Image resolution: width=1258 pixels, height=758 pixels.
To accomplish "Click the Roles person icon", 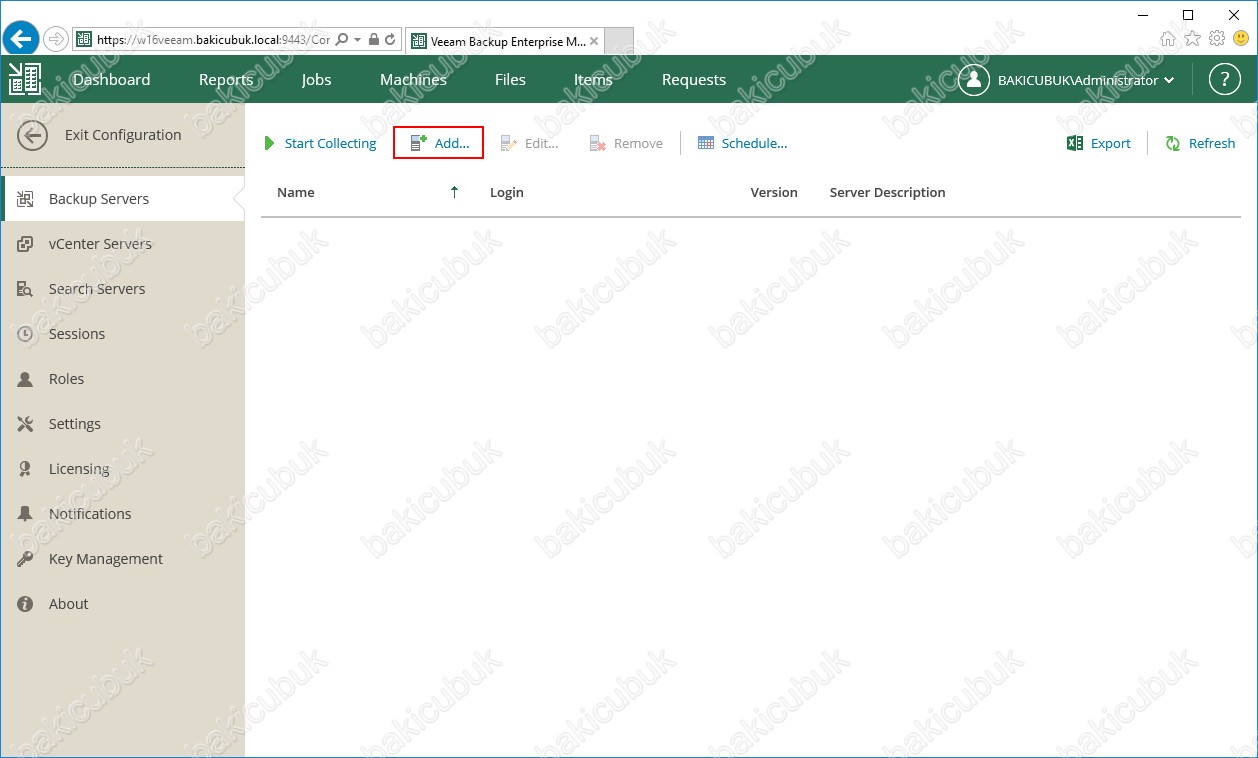I will pyautogui.click(x=26, y=379).
